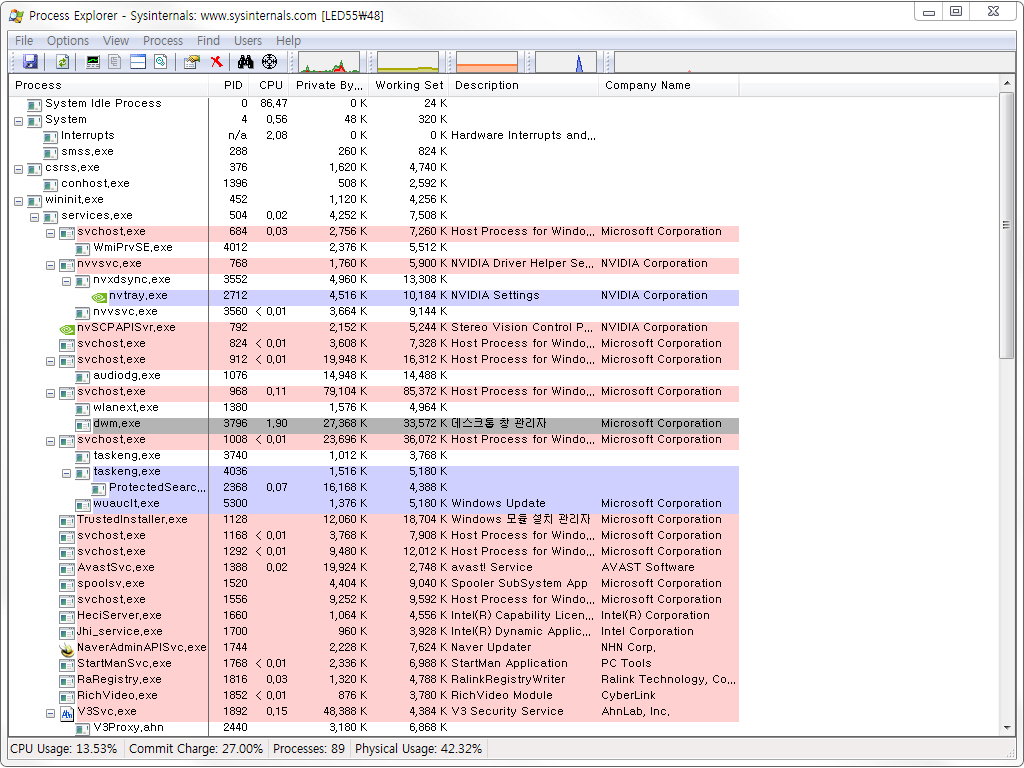Click the TrustedInstaller.exe process icon
Viewport: 1024px width, 768px height.
pyautogui.click(x=67, y=520)
